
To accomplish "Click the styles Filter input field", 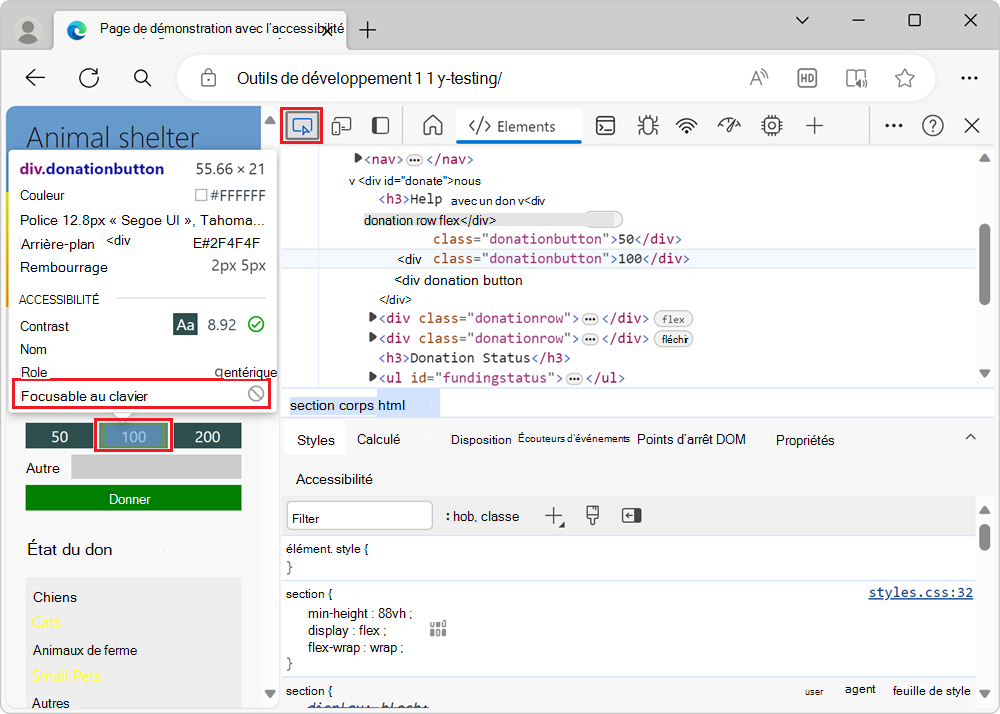I will [x=359, y=517].
